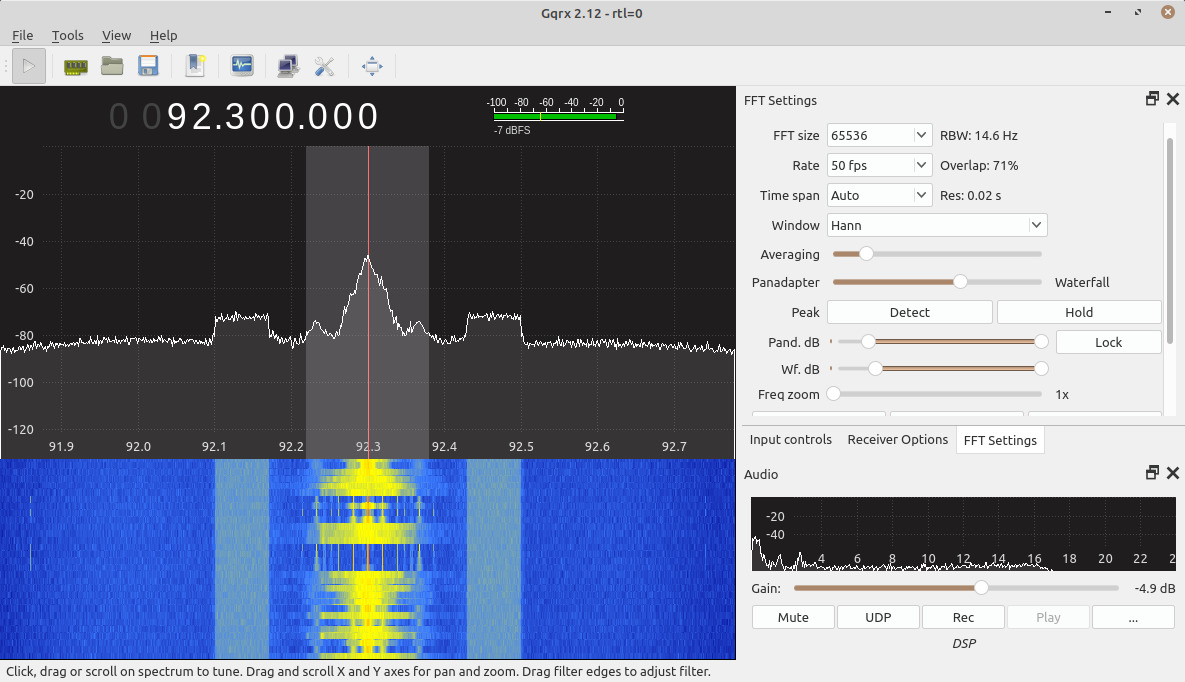Open the Tools menu
The image size is (1185, 682).
pyautogui.click(x=67, y=35)
